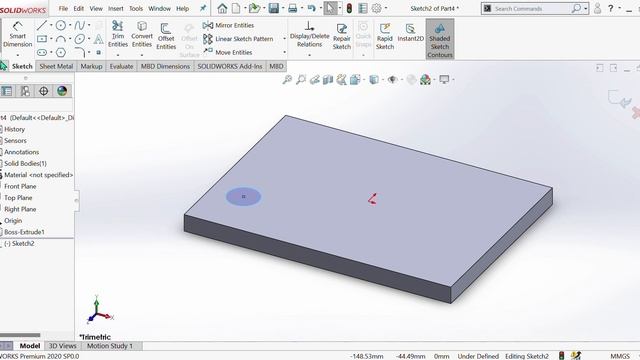Open the Window menu

click(x=160, y=8)
